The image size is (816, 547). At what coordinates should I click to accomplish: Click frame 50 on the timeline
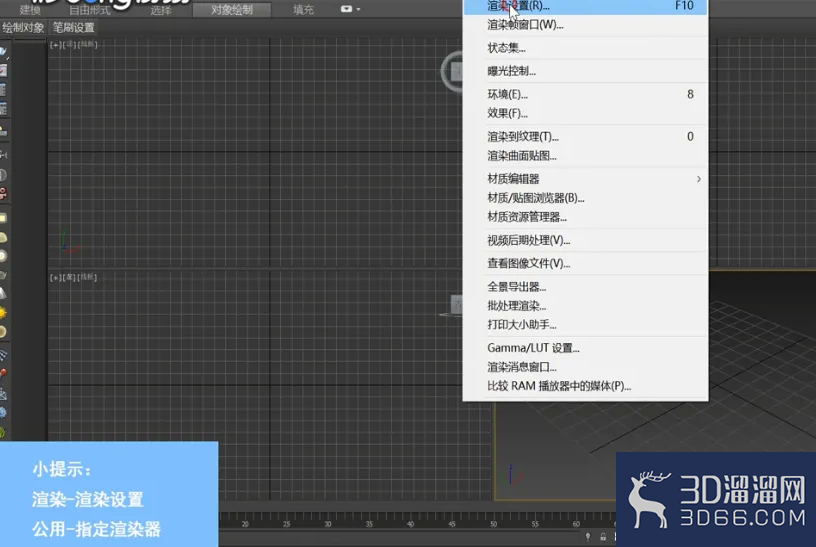pyautogui.click(x=493, y=524)
